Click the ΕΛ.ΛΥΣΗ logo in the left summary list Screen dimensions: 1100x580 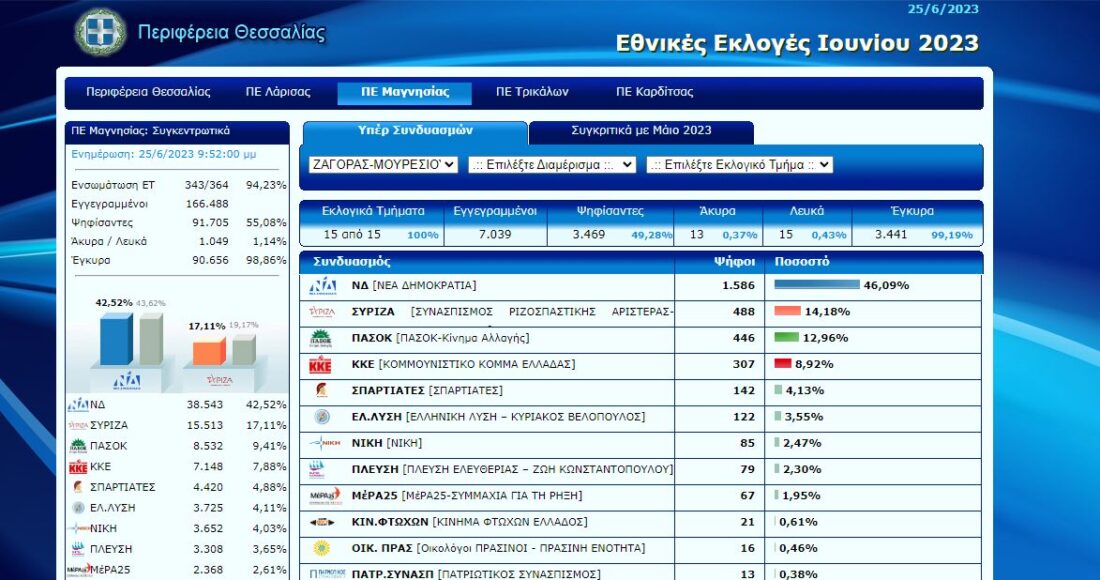tap(79, 507)
